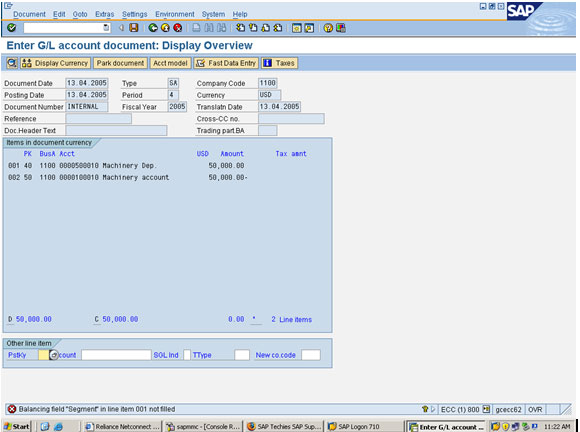Open the Environment menu
The height and width of the screenshot is (432, 580).
tap(175, 14)
